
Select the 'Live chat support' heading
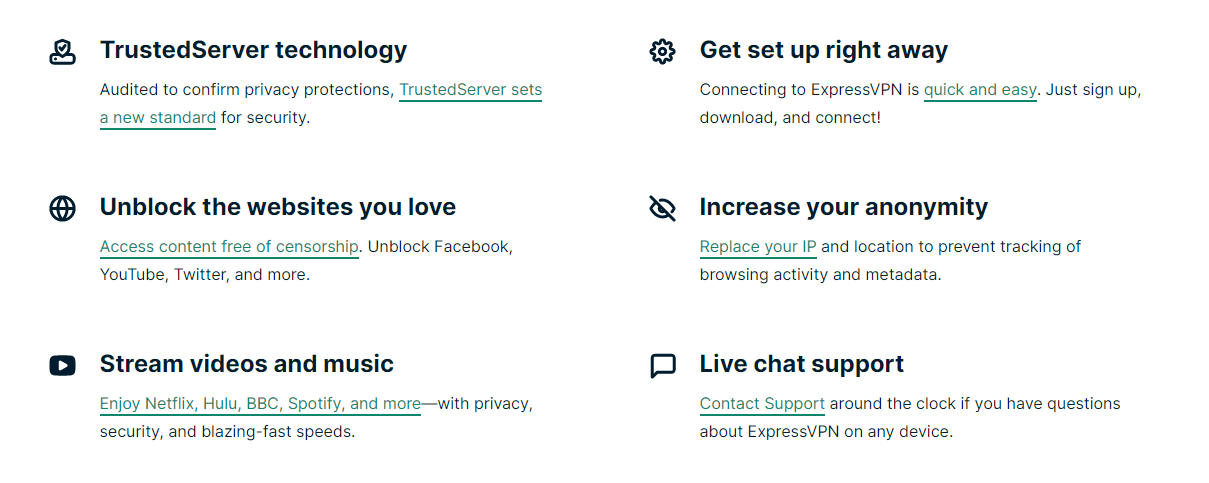pyautogui.click(x=802, y=364)
